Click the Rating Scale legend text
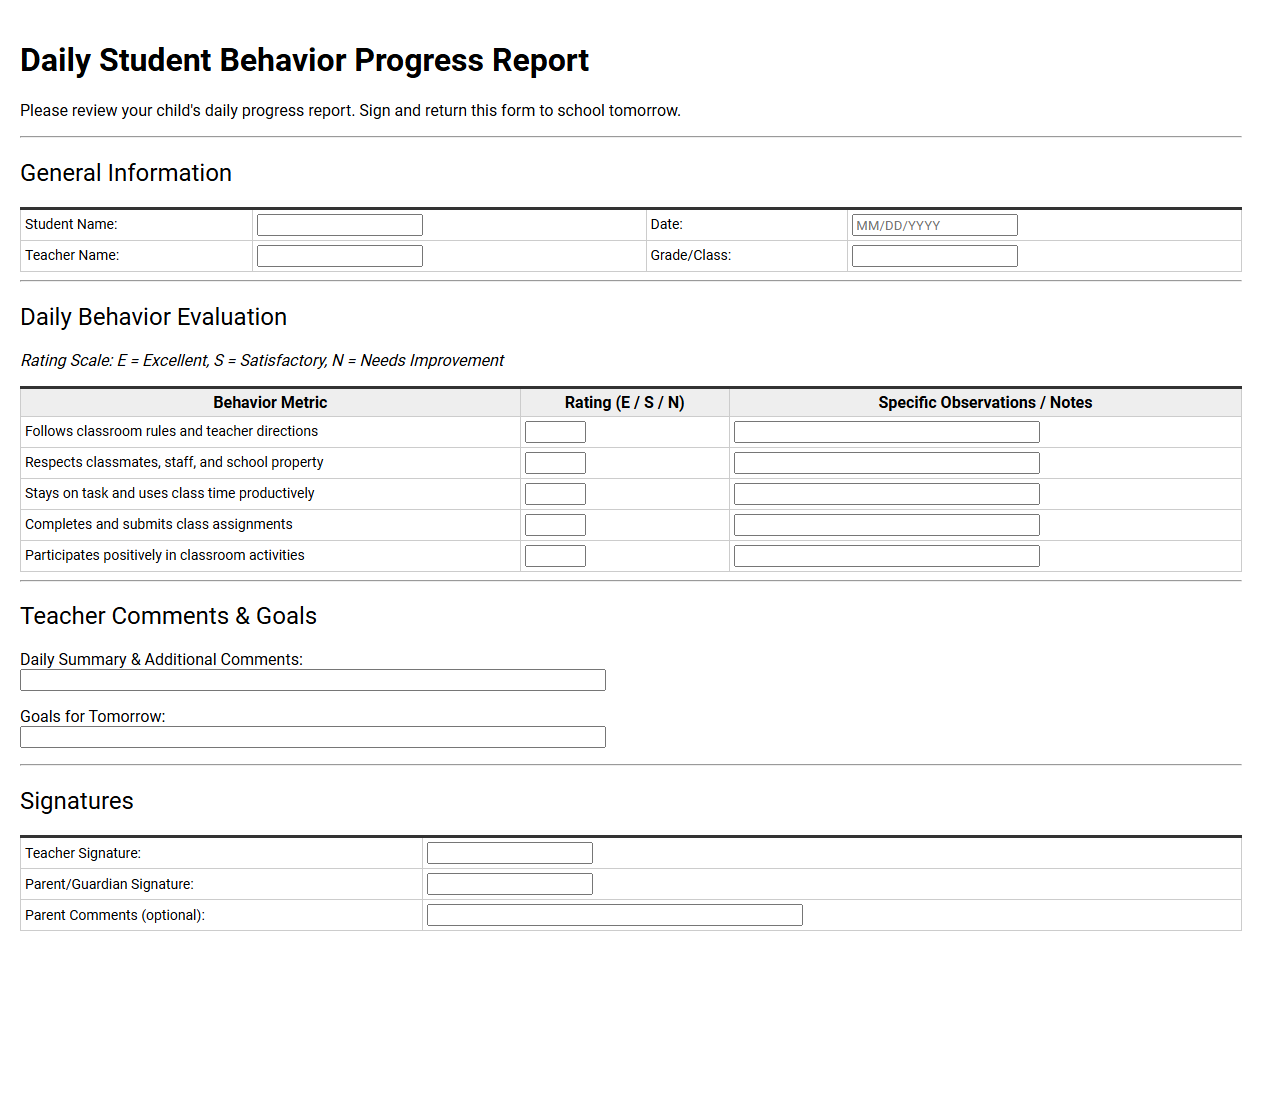Screen dimensions: 1262x1120 pos(262,360)
